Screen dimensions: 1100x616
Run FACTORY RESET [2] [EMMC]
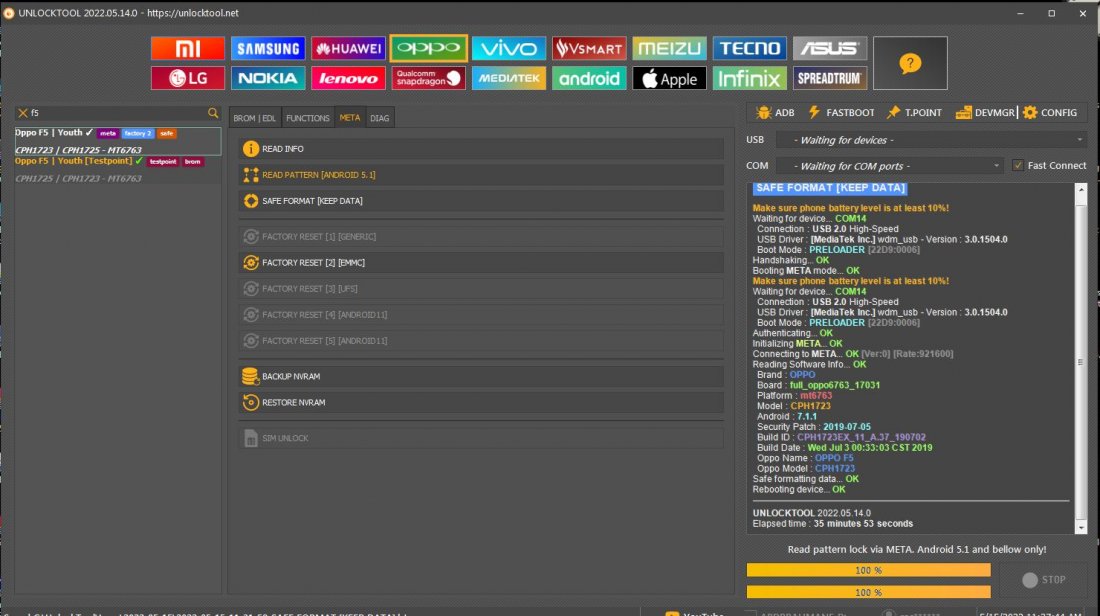coord(481,262)
